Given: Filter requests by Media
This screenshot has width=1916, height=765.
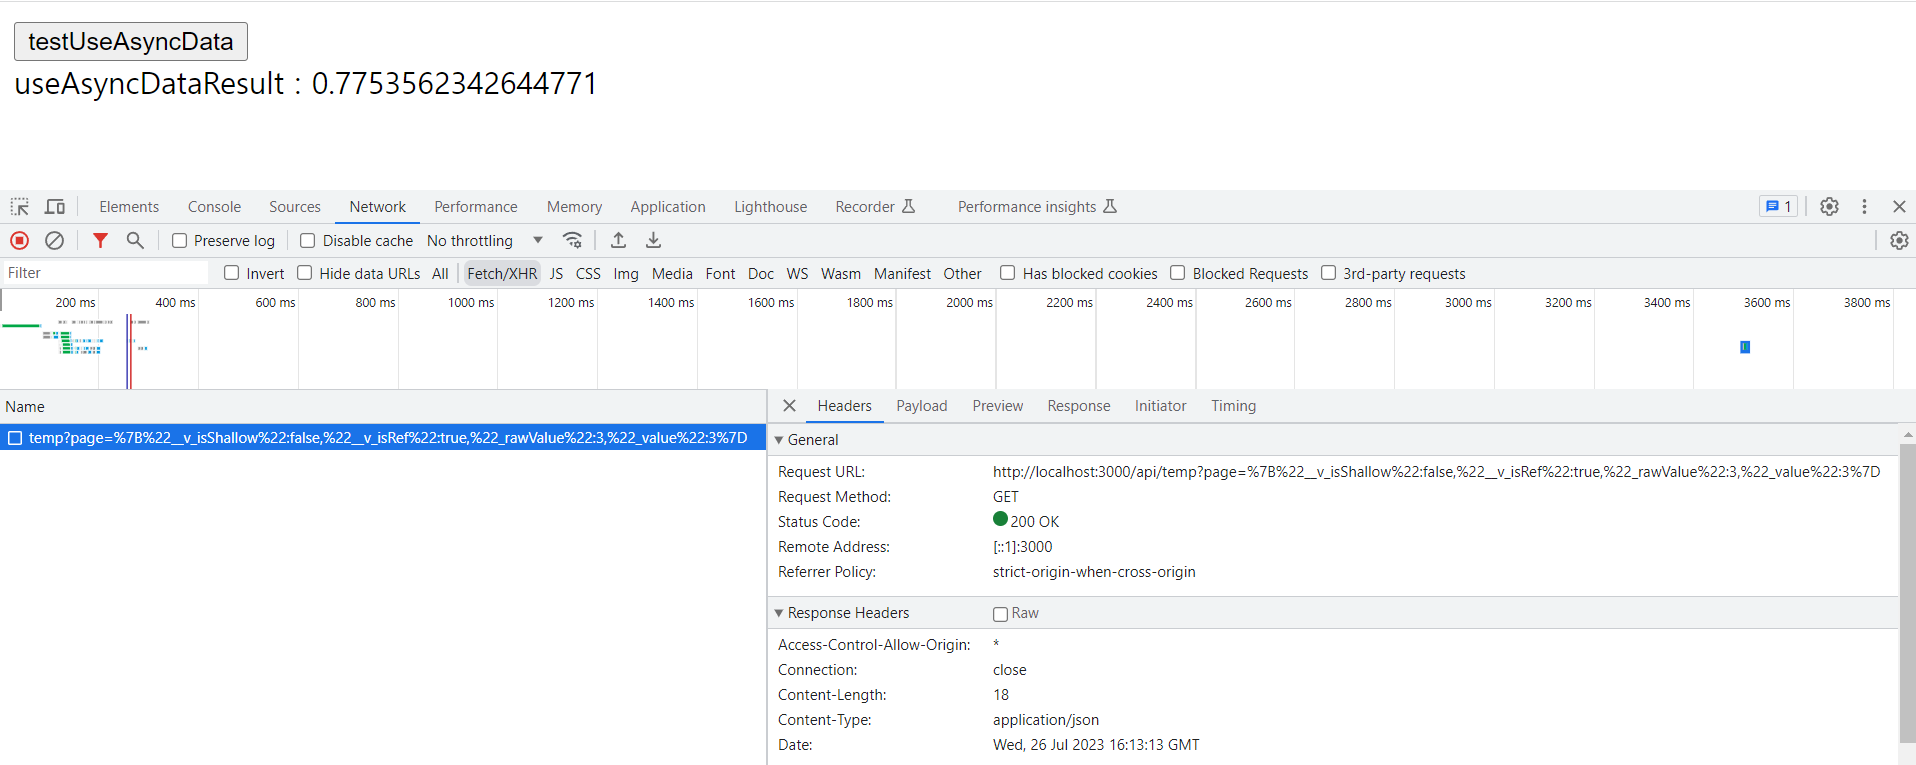Looking at the screenshot, I should coord(672,273).
